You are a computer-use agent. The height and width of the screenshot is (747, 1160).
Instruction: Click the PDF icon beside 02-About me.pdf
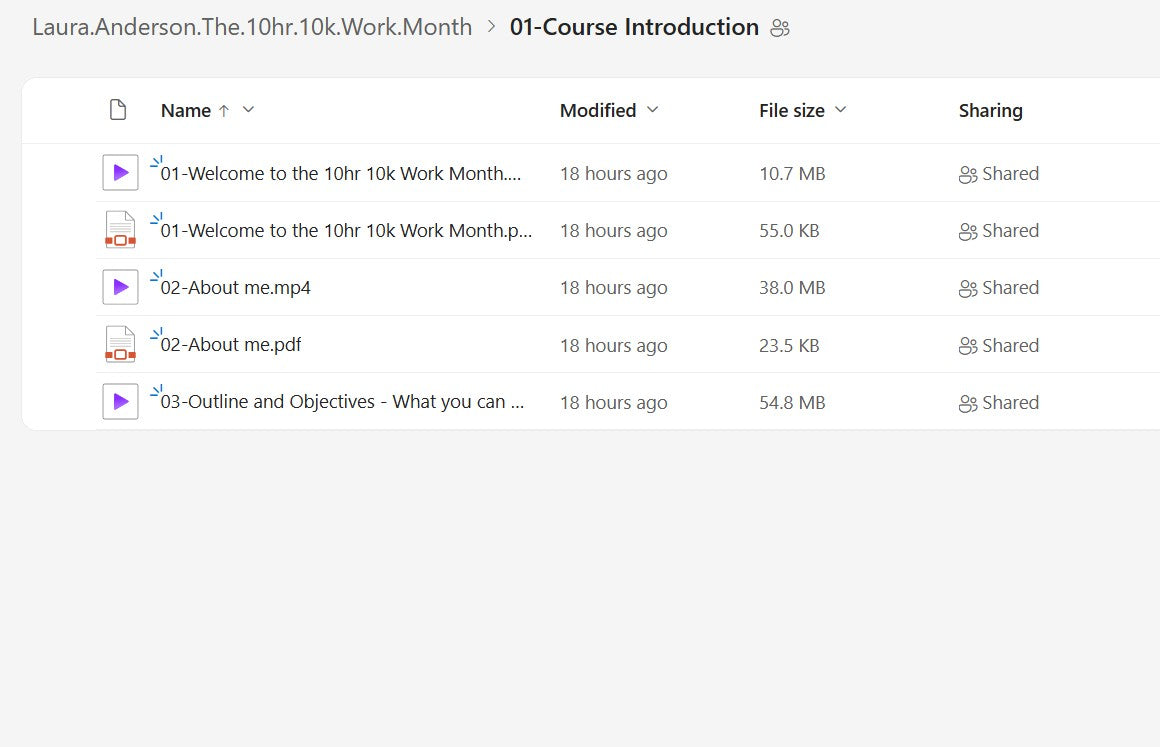tap(120, 345)
